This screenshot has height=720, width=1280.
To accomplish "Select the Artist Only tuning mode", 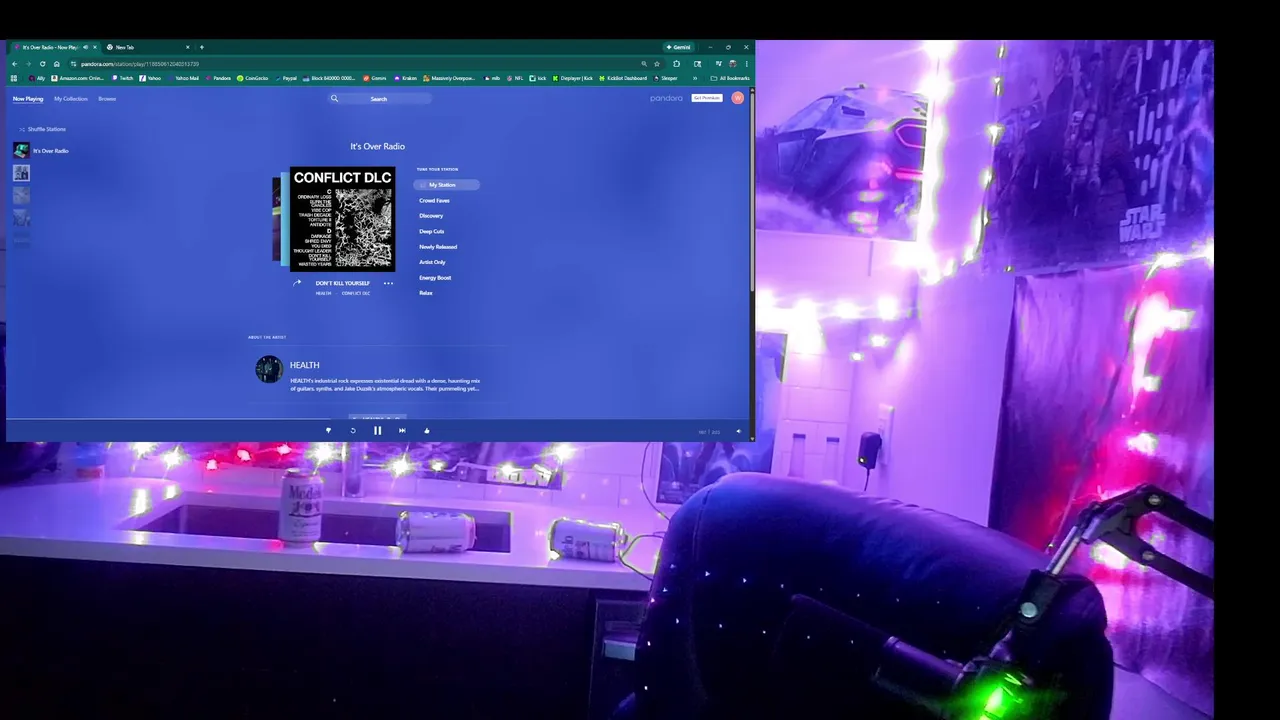I will pyautogui.click(x=432, y=262).
